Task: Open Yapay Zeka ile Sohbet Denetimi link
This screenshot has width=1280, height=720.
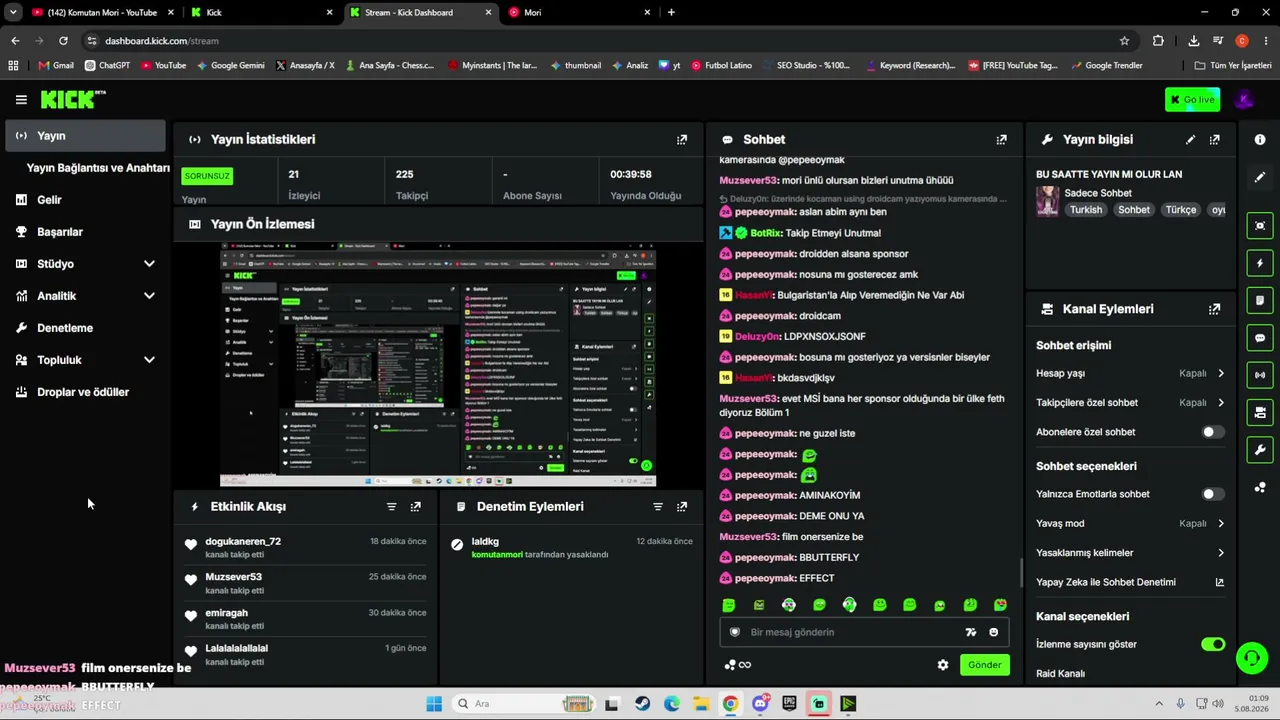Action: point(1130,582)
